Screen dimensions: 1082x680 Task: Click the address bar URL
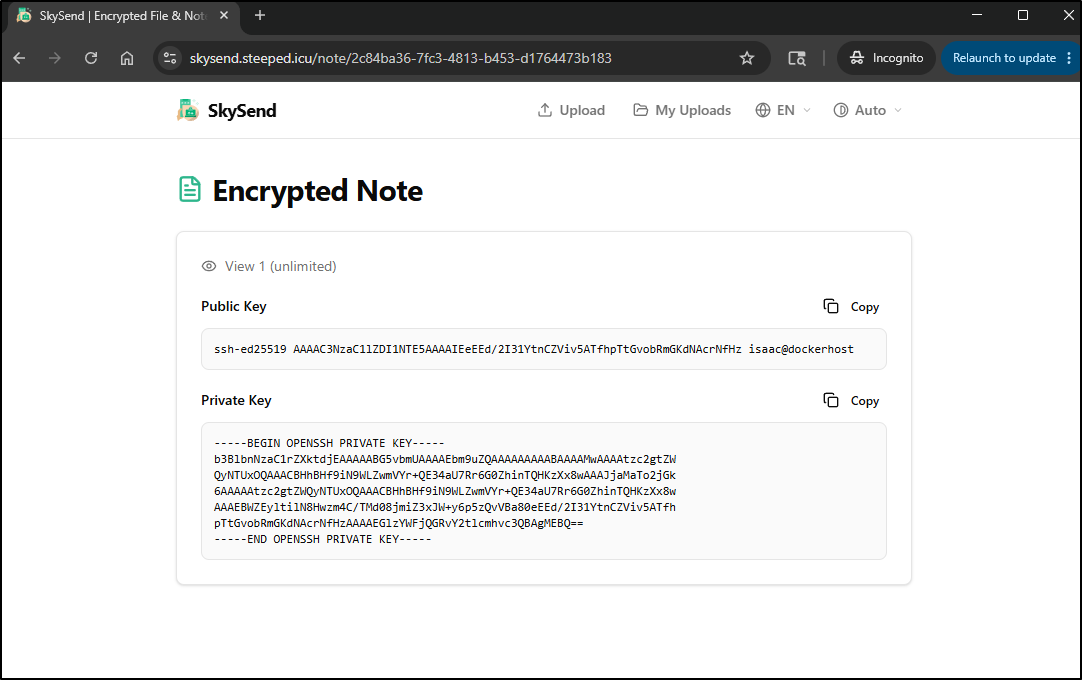pos(400,58)
